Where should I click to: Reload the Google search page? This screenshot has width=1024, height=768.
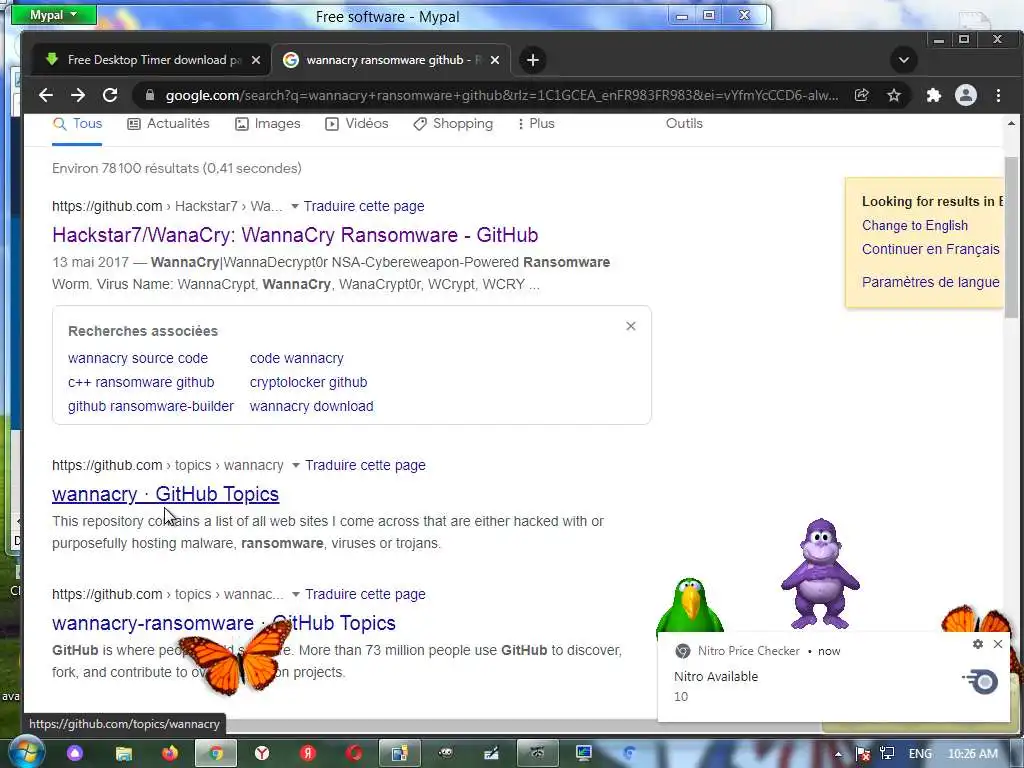pos(110,95)
